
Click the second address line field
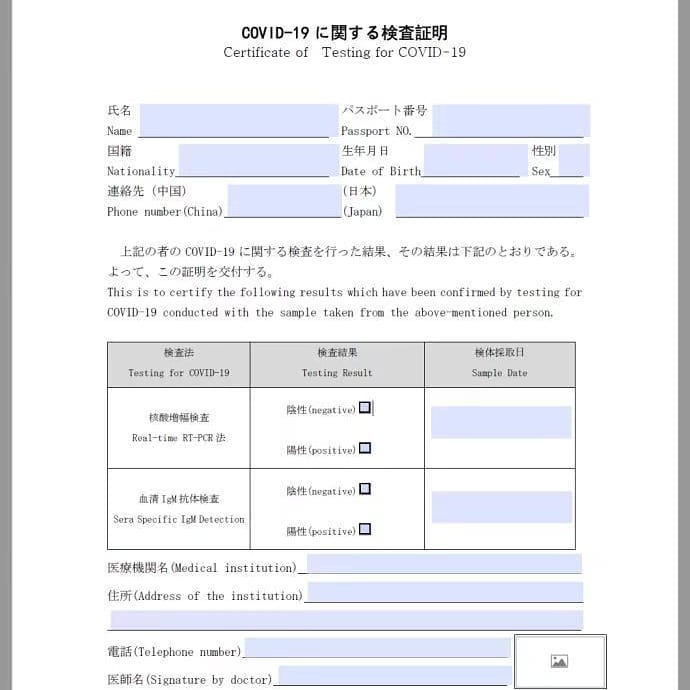[x=347, y=620]
